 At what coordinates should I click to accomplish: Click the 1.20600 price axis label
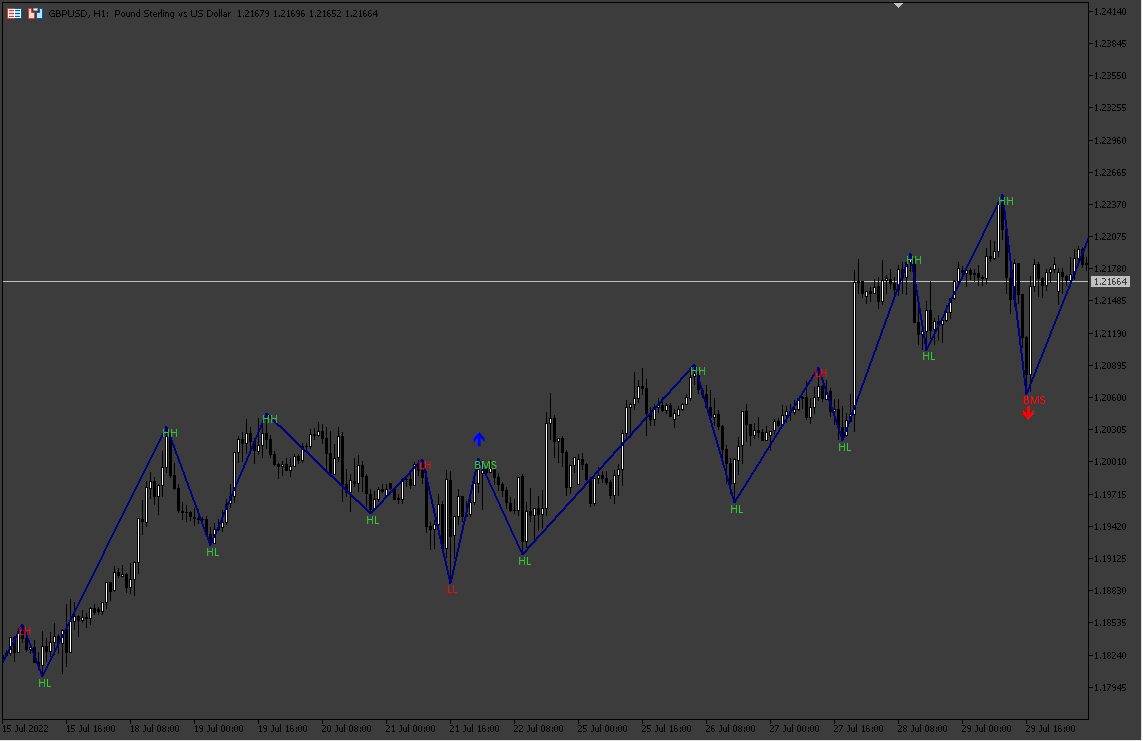coord(1110,398)
